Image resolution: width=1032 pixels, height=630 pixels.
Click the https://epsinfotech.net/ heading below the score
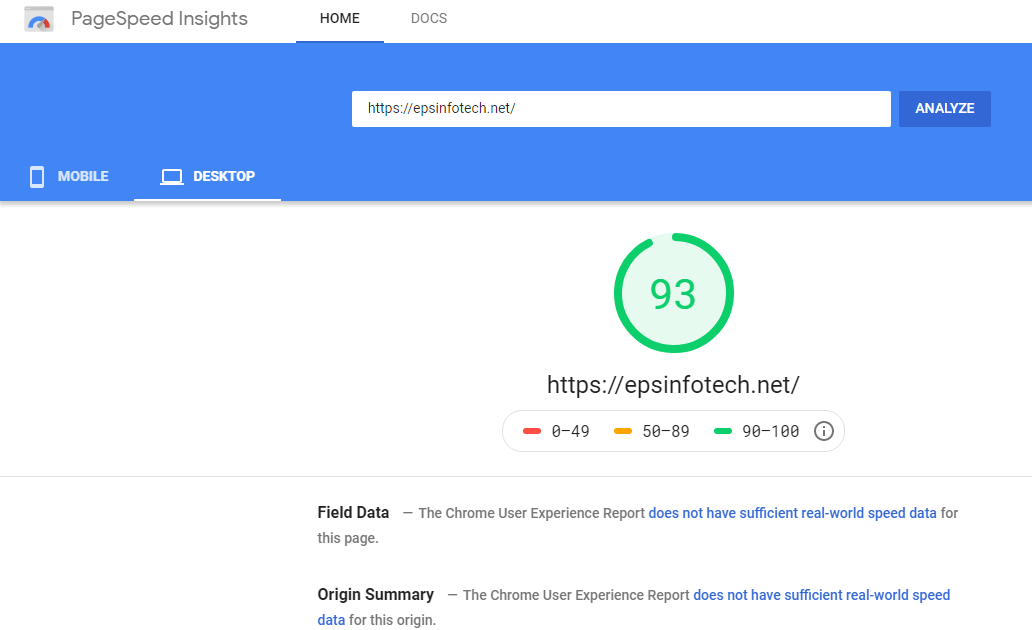pyautogui.click(x=673, y=385)
